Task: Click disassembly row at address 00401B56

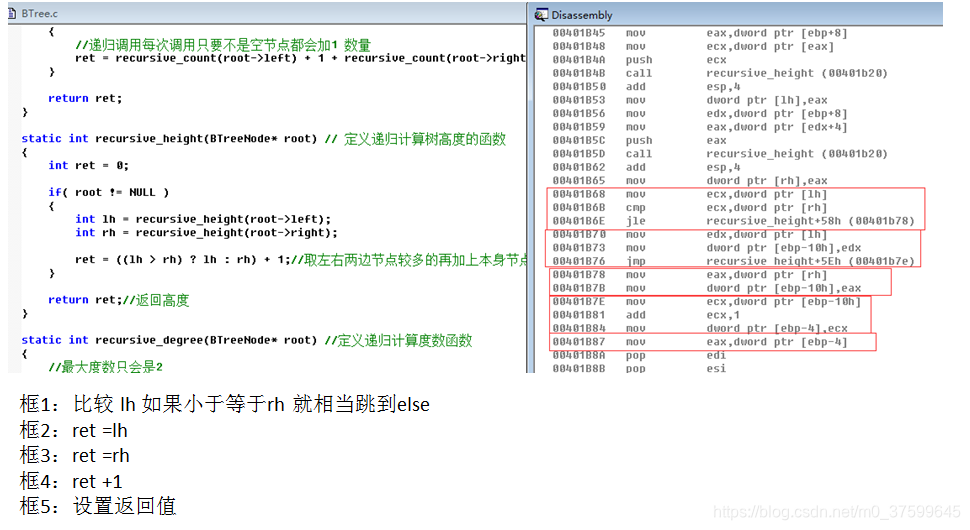Action: pos(700,114)
